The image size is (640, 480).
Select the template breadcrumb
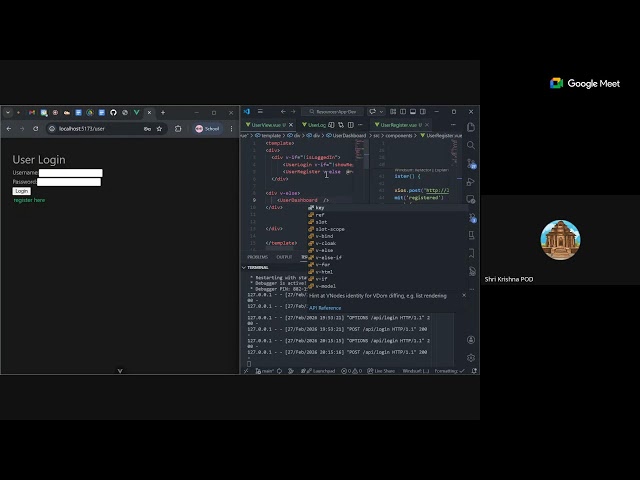(268, 136)
